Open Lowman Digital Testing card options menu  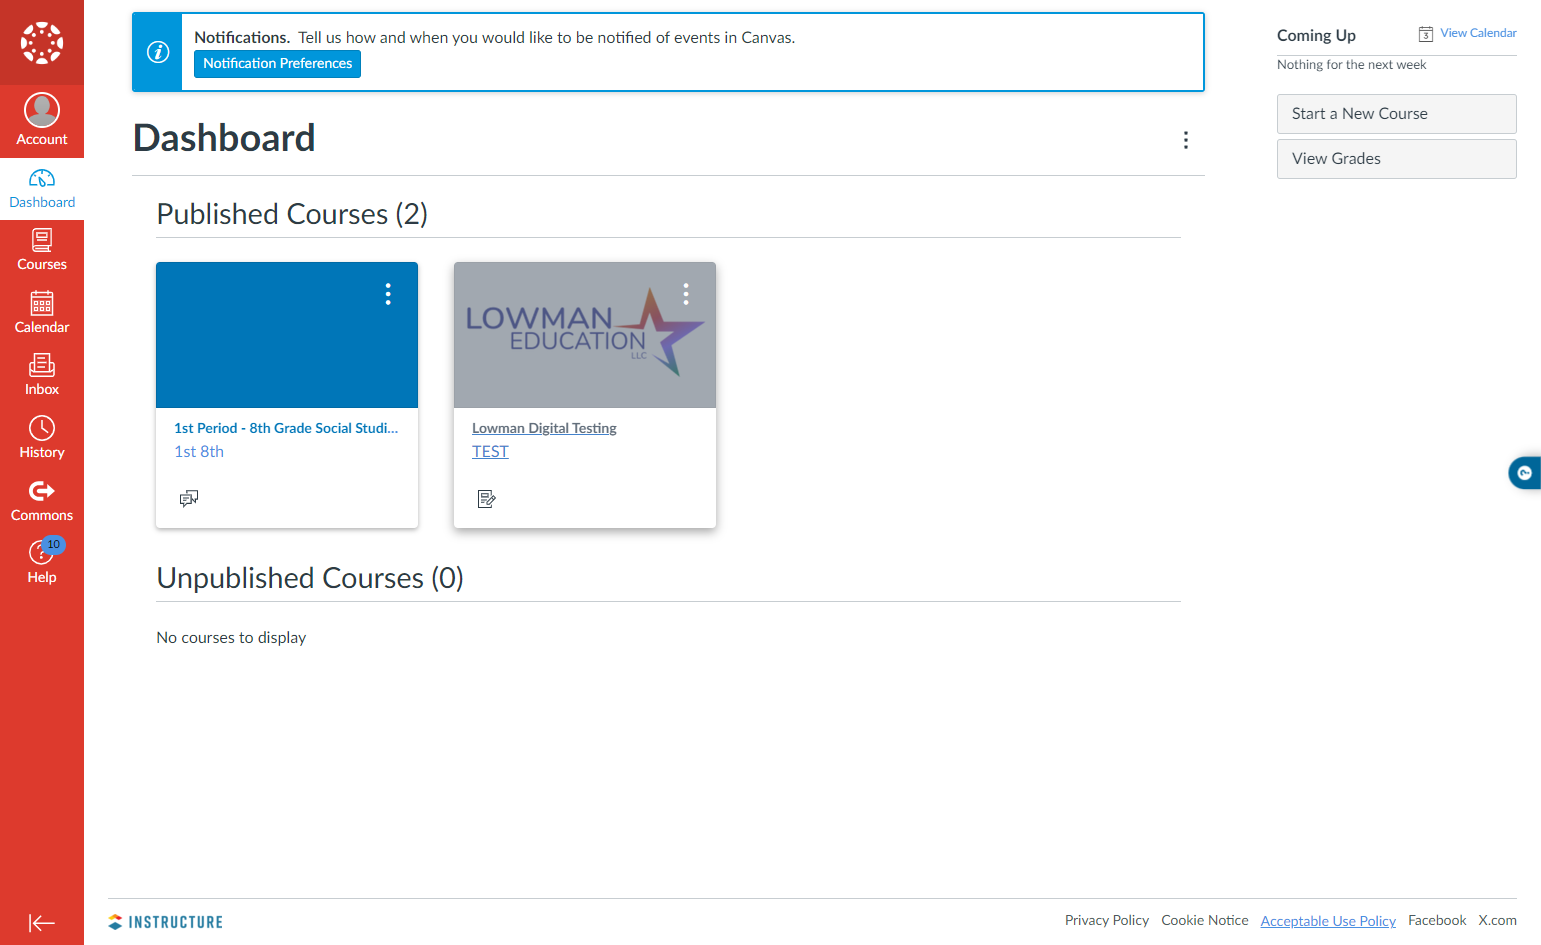(686, 294)
